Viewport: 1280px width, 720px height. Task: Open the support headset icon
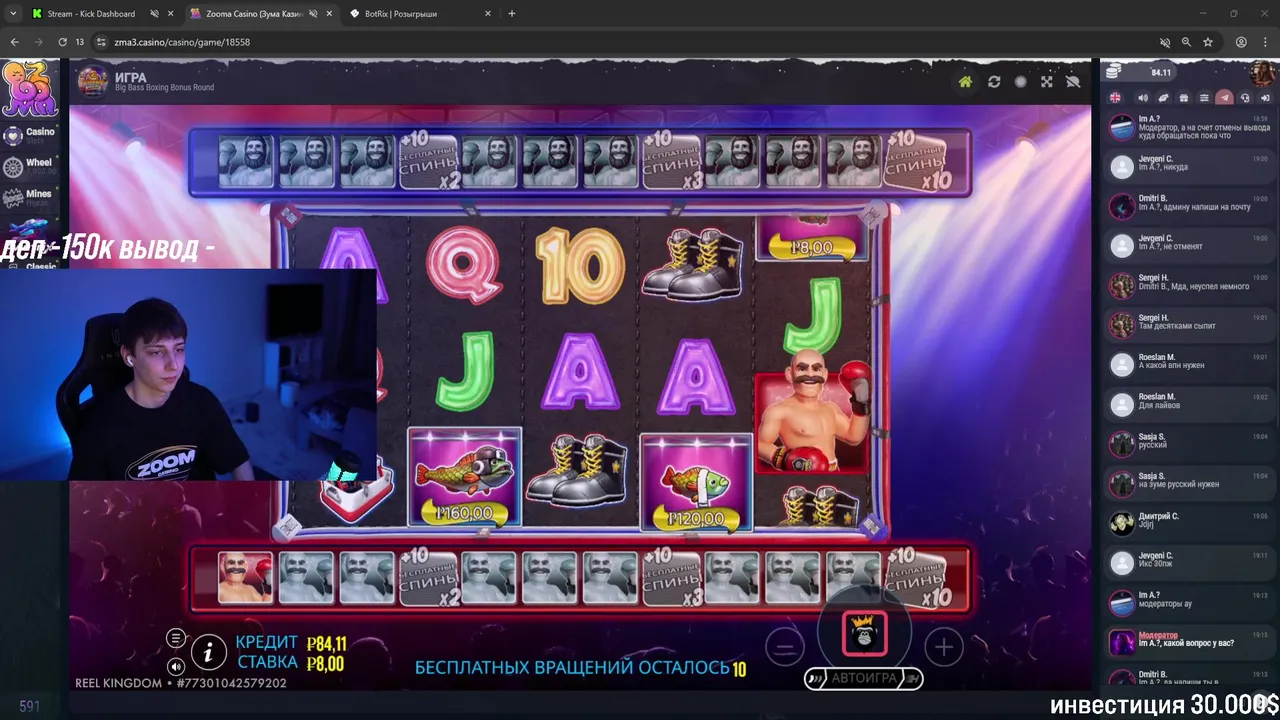click(x=1245, y=98)
